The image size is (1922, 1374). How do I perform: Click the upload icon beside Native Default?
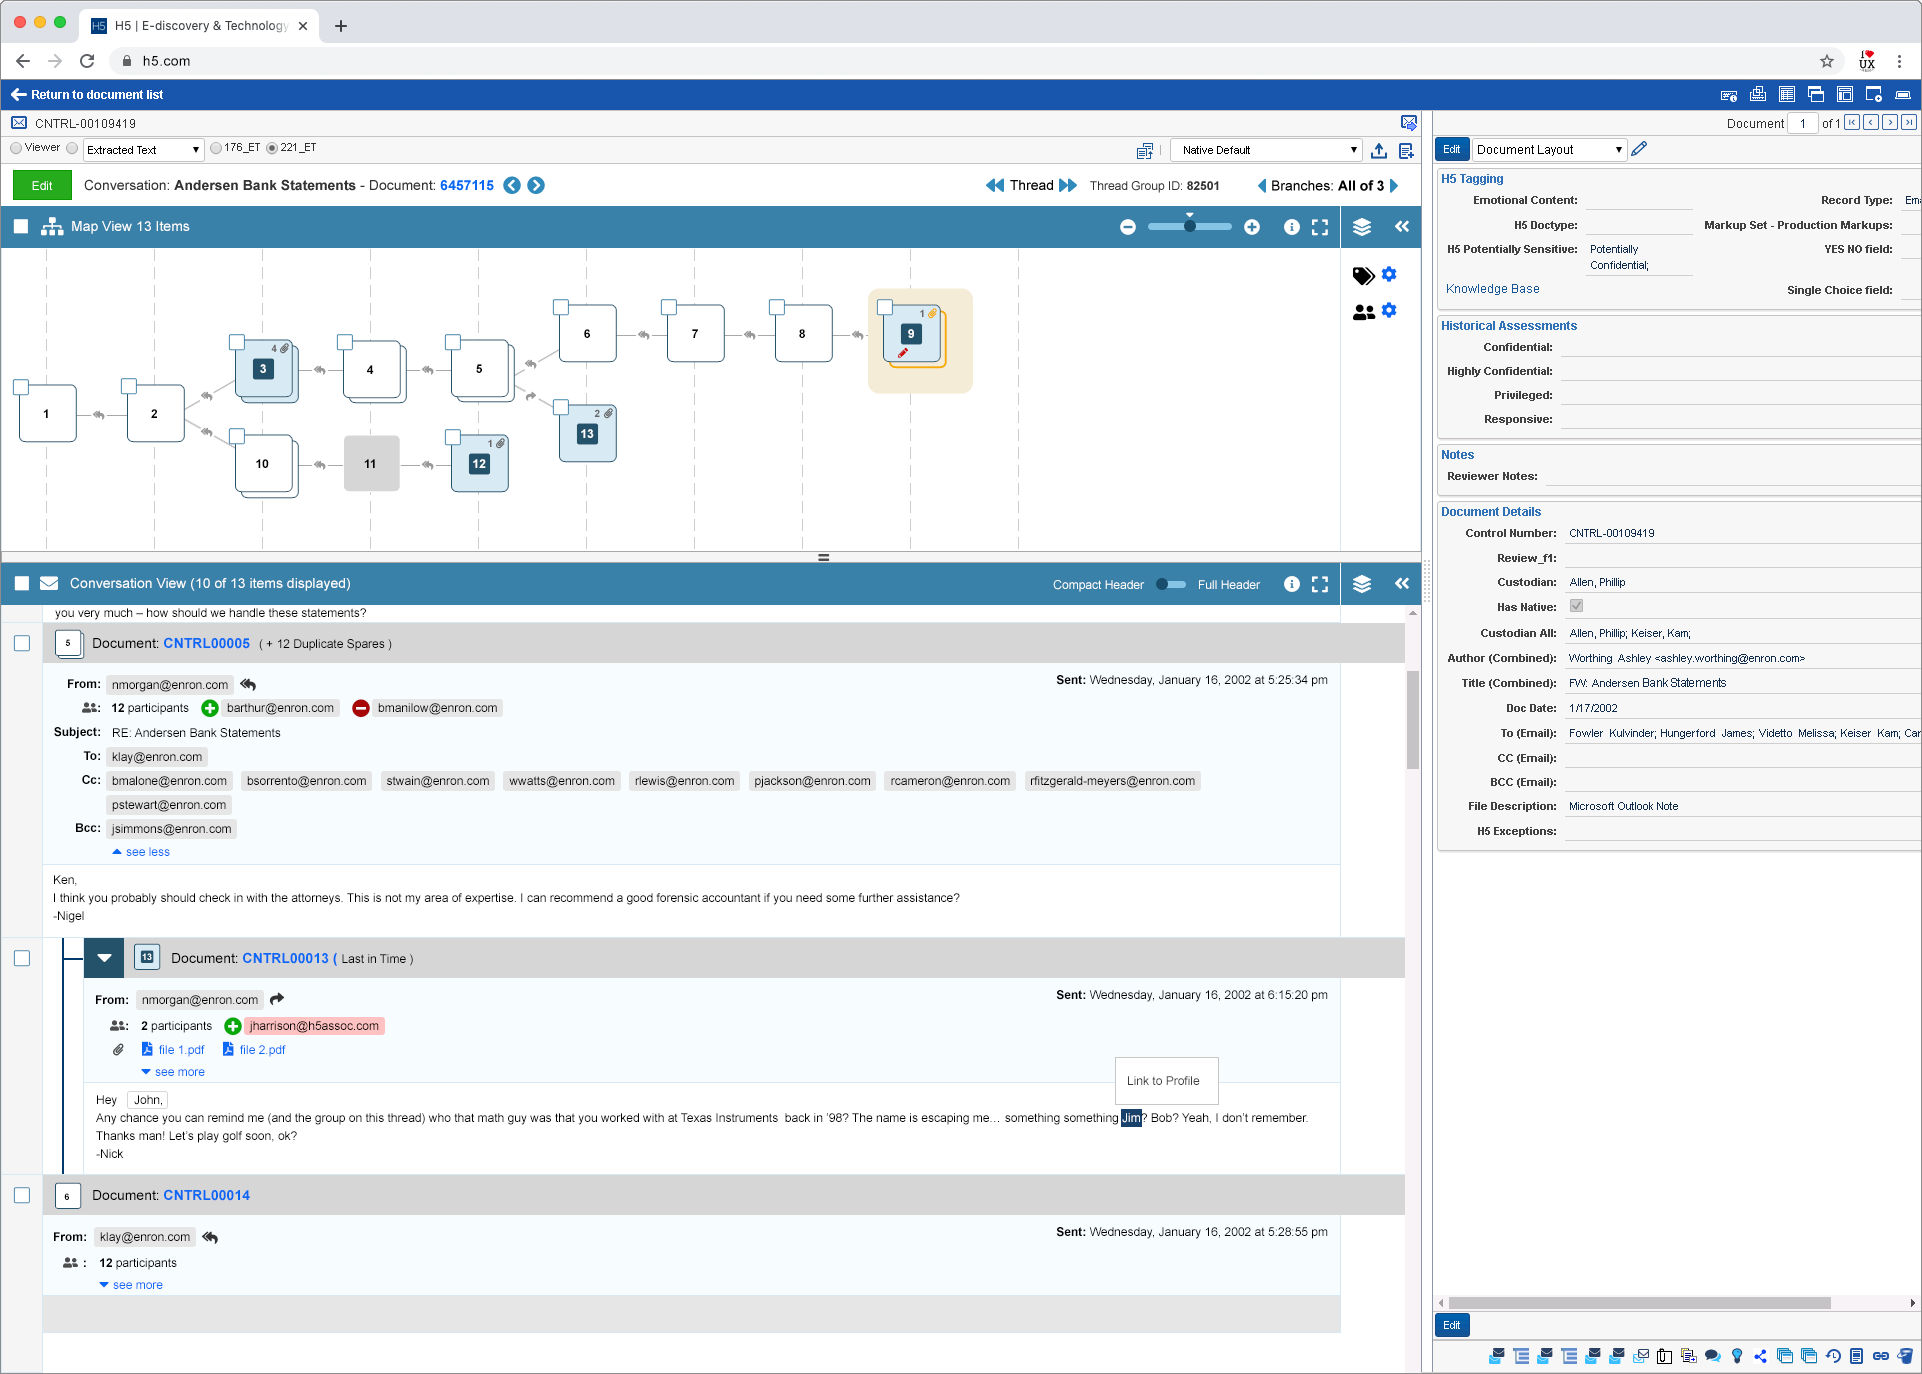pyautogui.click(x=1379, y=150)
